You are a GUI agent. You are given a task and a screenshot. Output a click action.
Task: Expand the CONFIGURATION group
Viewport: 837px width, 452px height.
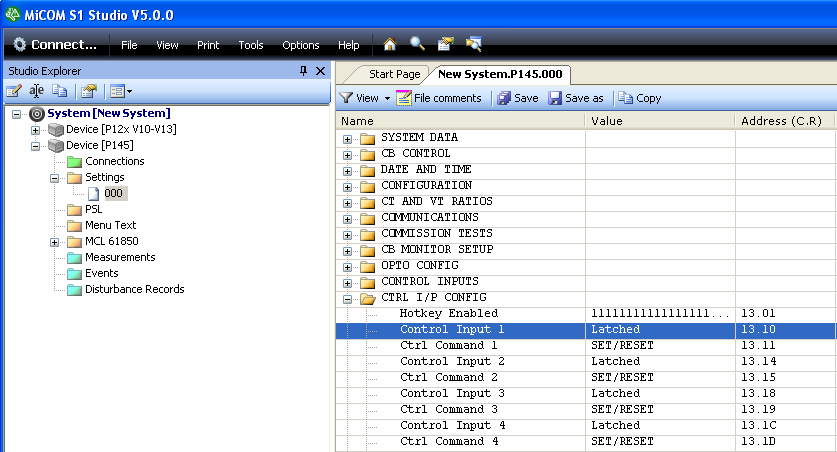(x=348, y=187)
